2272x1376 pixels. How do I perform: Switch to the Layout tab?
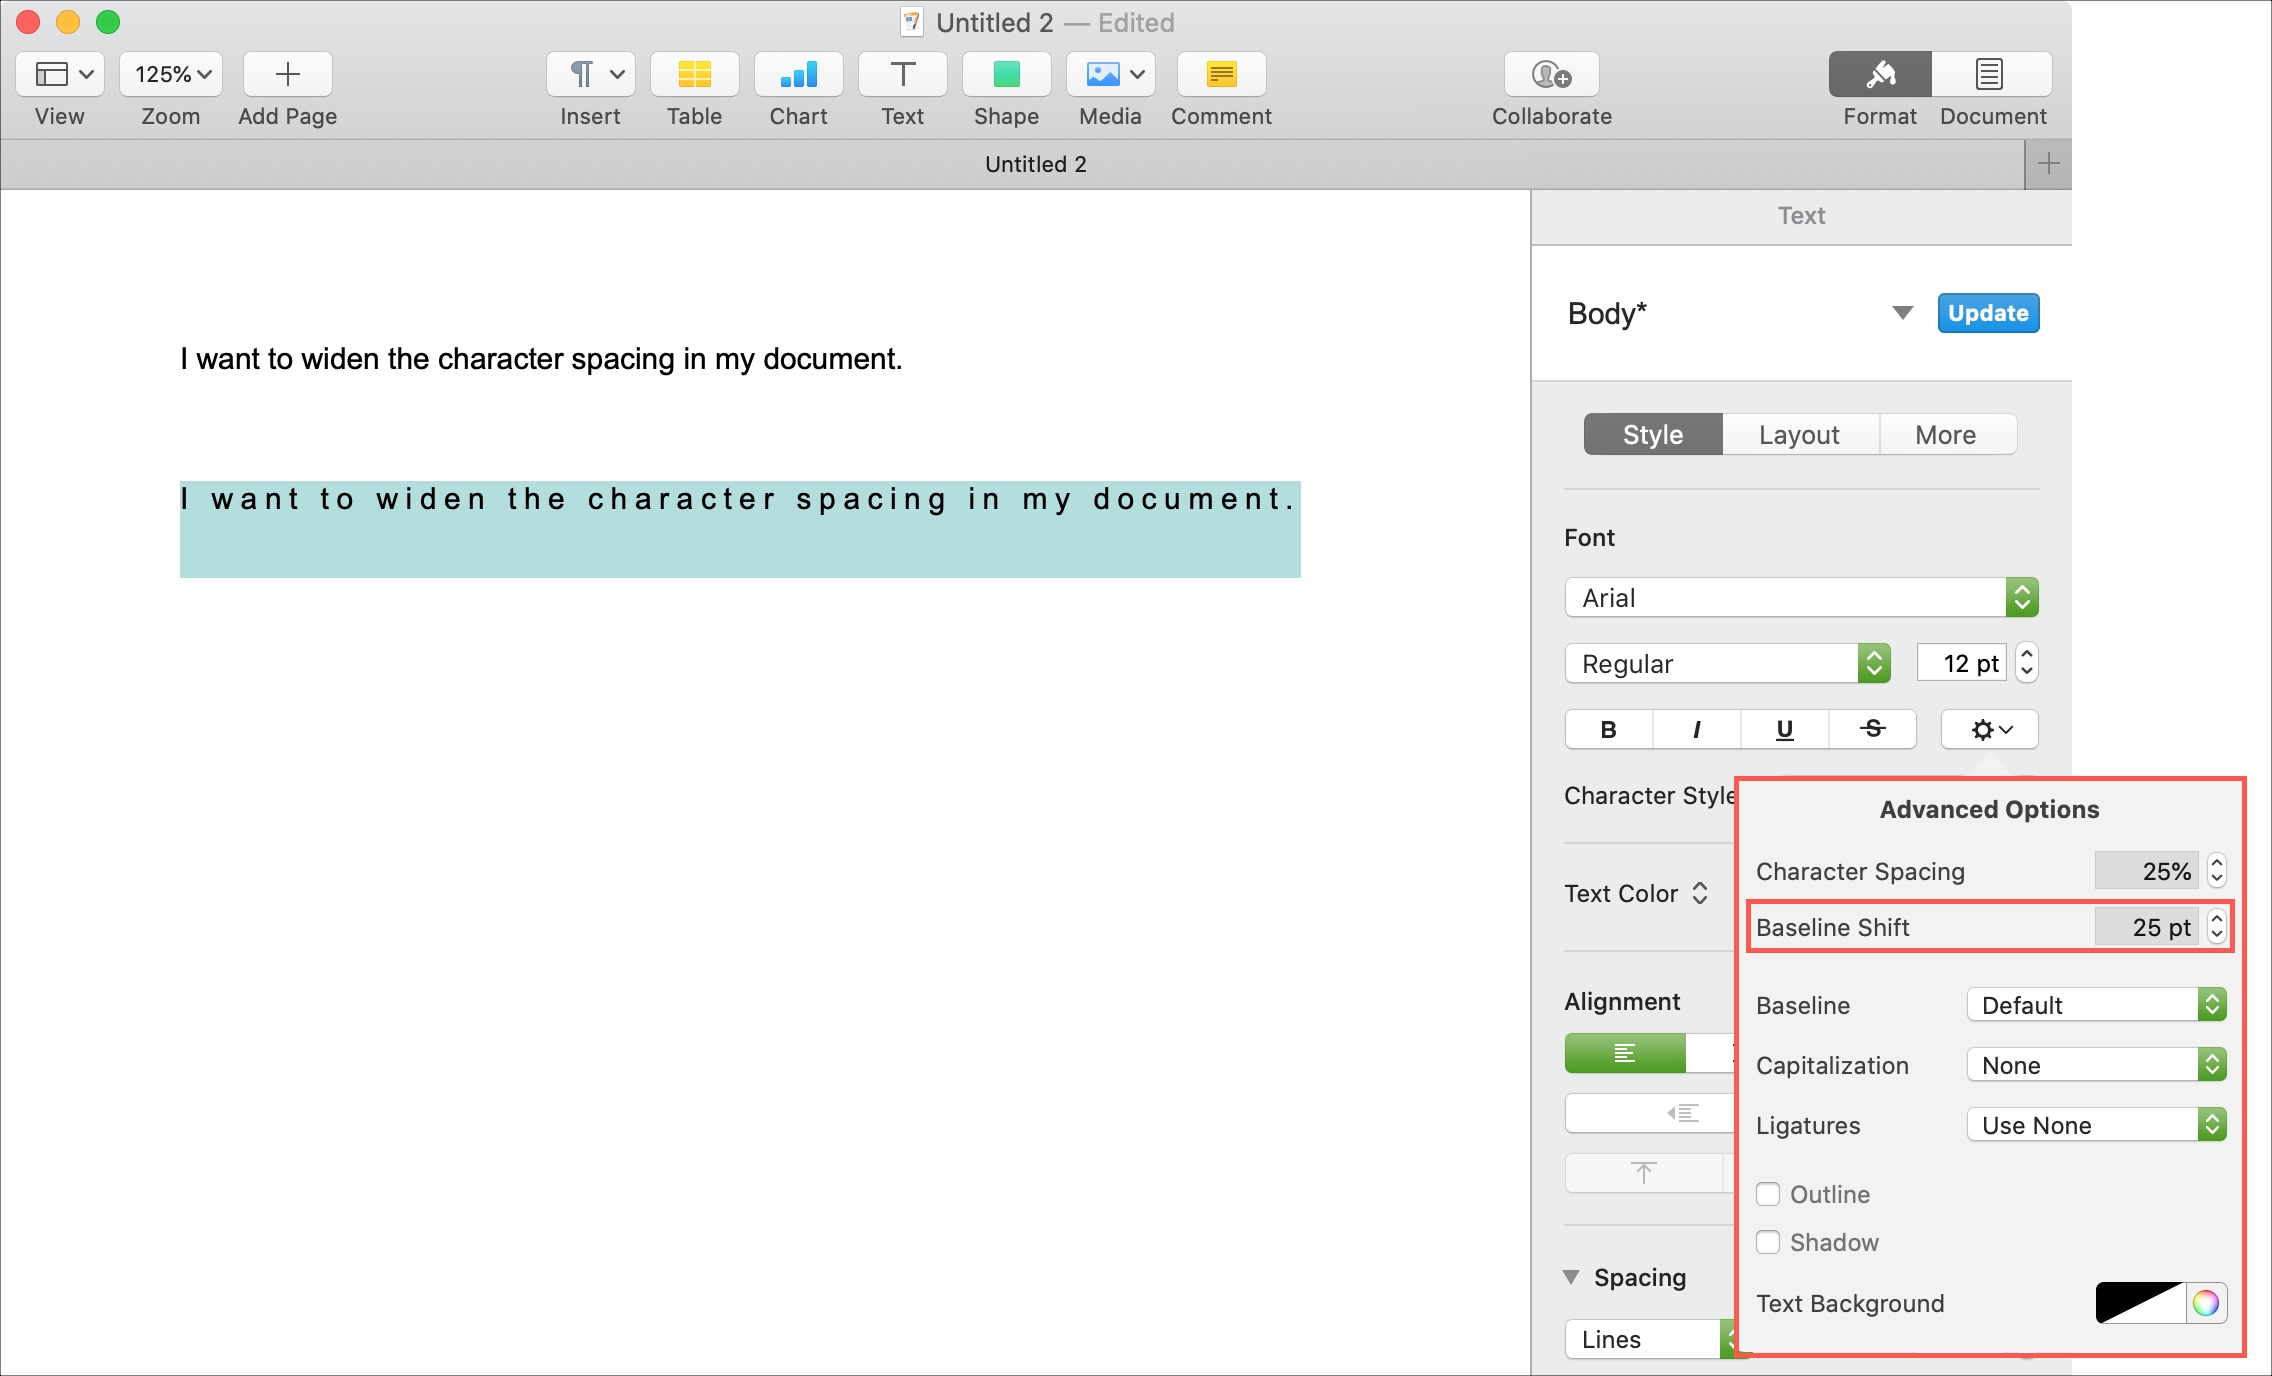tap(1798, 434)
